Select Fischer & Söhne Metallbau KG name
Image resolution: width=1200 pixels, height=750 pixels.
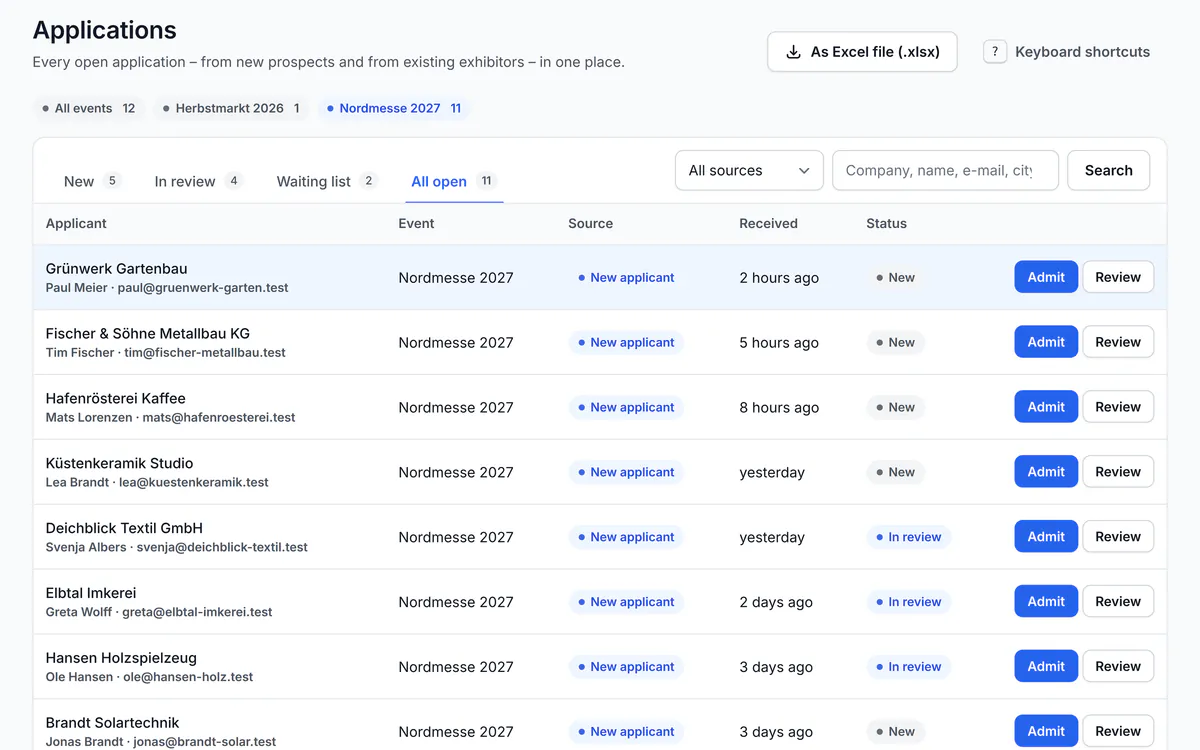point(148,334)
